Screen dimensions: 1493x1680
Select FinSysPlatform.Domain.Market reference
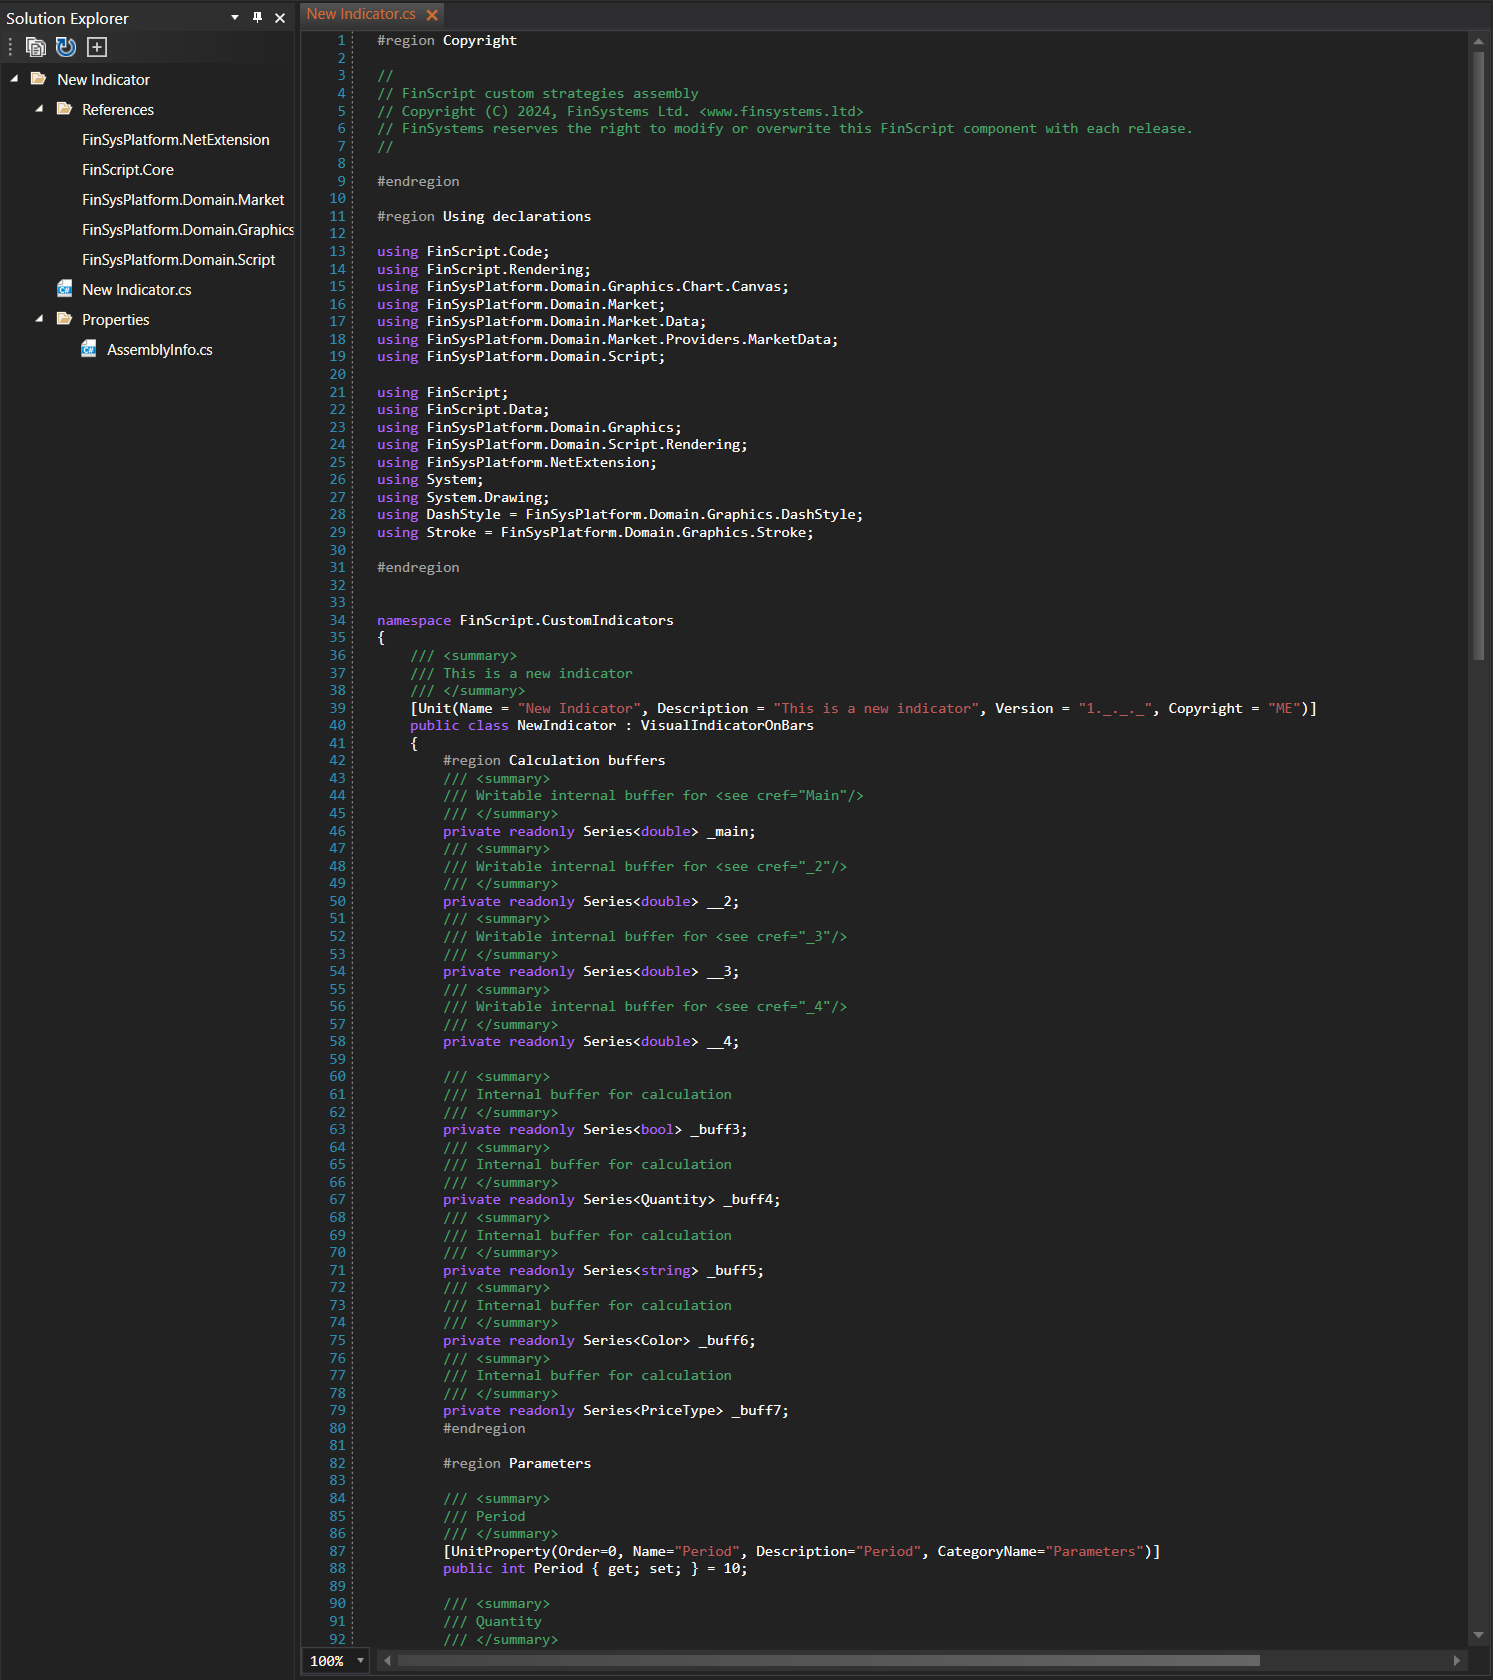[183, 200]
